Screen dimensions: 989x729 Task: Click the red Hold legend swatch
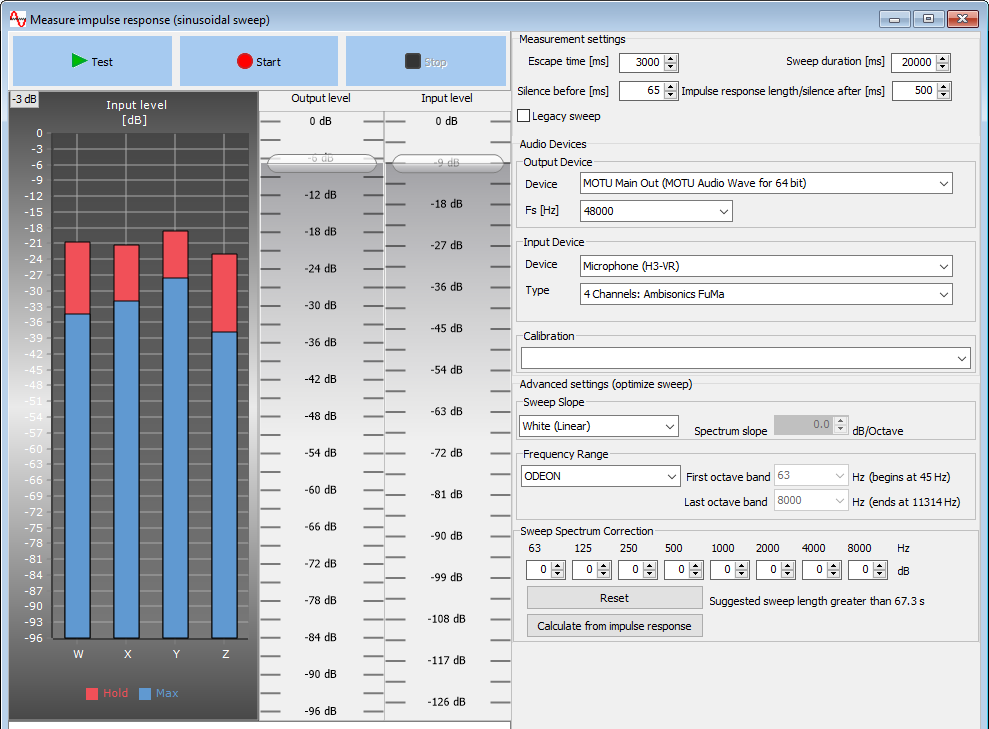point(92,694)
